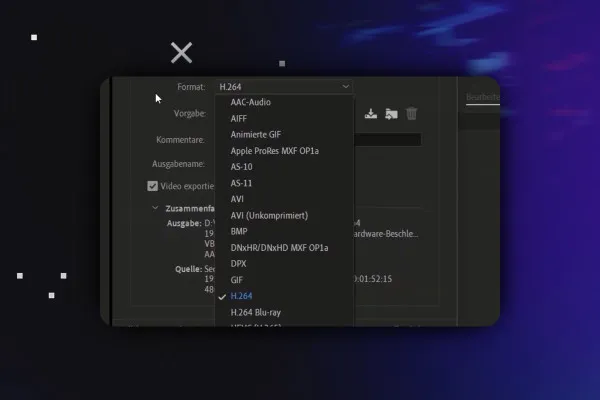Viewport: 600px width, 400px height.
Task: Click the delete preset trash icon
Action: click(411, 114)
